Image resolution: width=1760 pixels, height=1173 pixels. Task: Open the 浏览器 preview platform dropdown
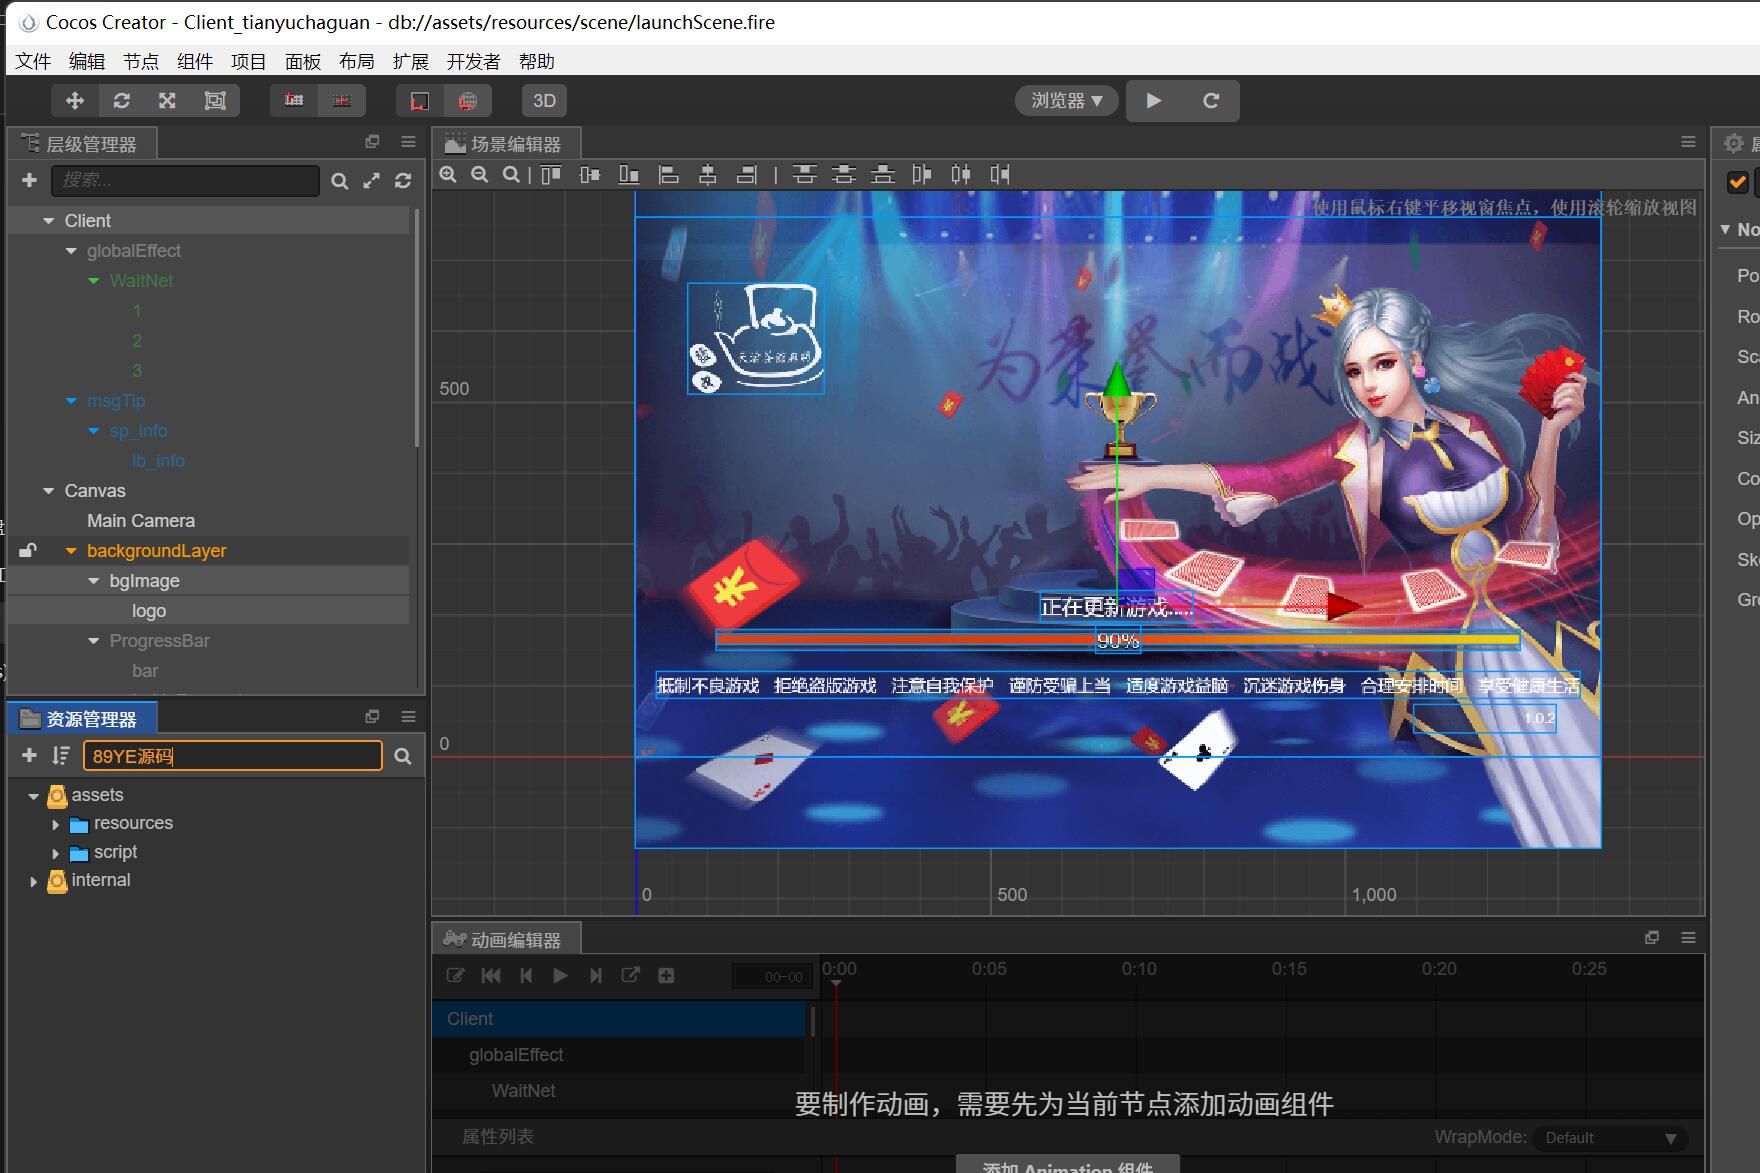(1067, 101)
